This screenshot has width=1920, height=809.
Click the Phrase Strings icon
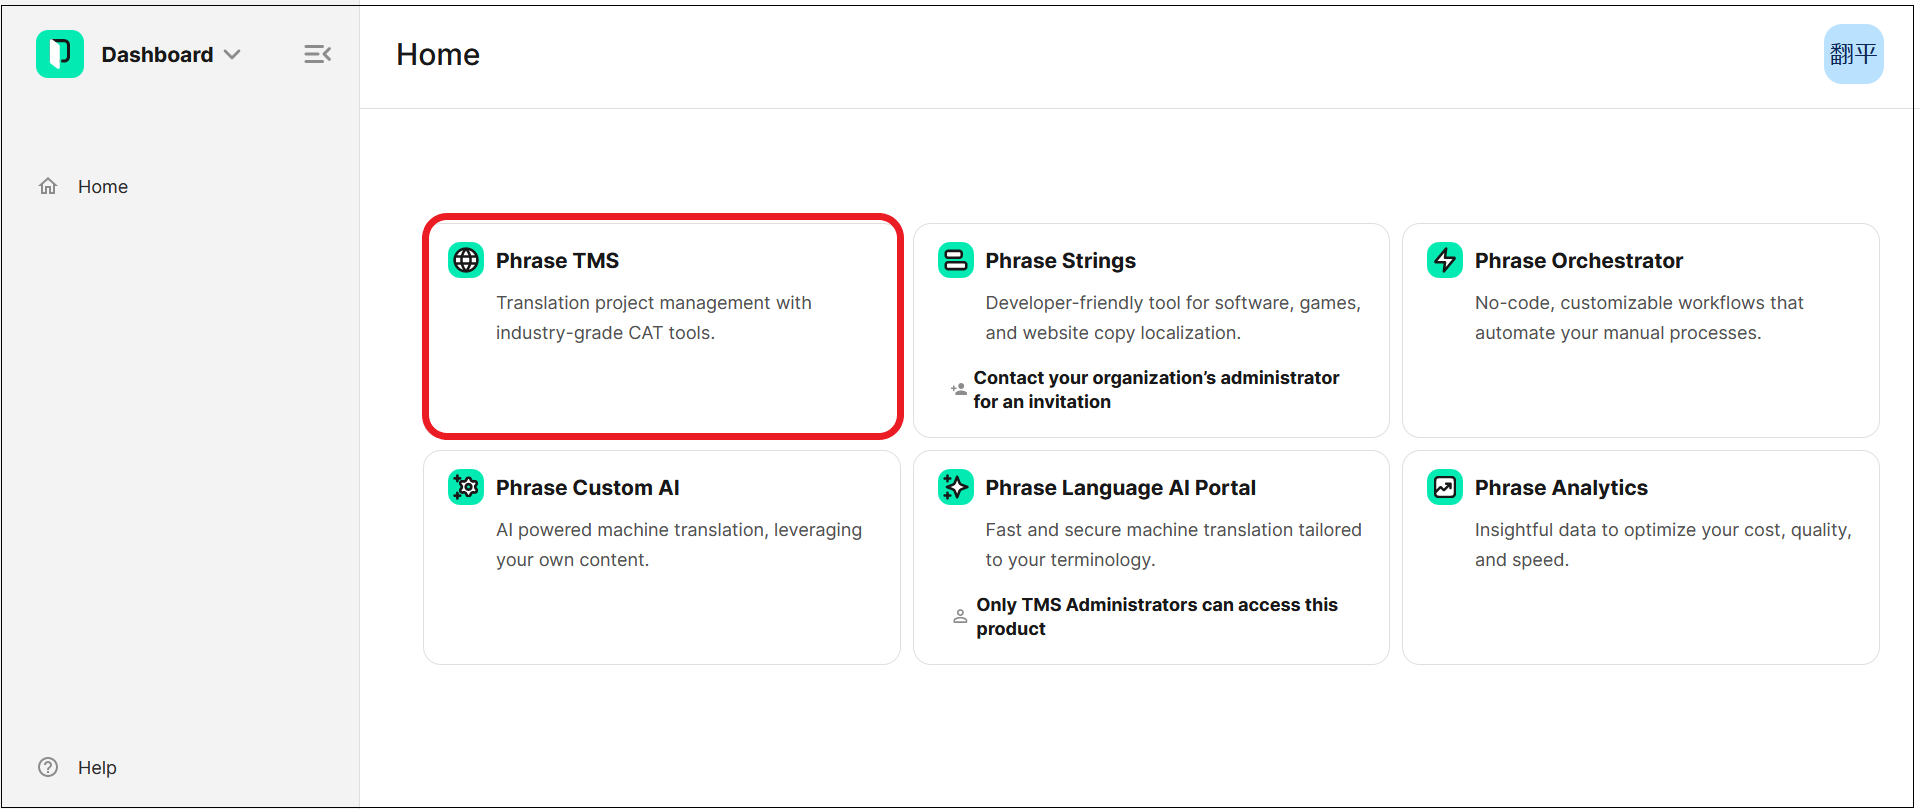pos(955,260)
